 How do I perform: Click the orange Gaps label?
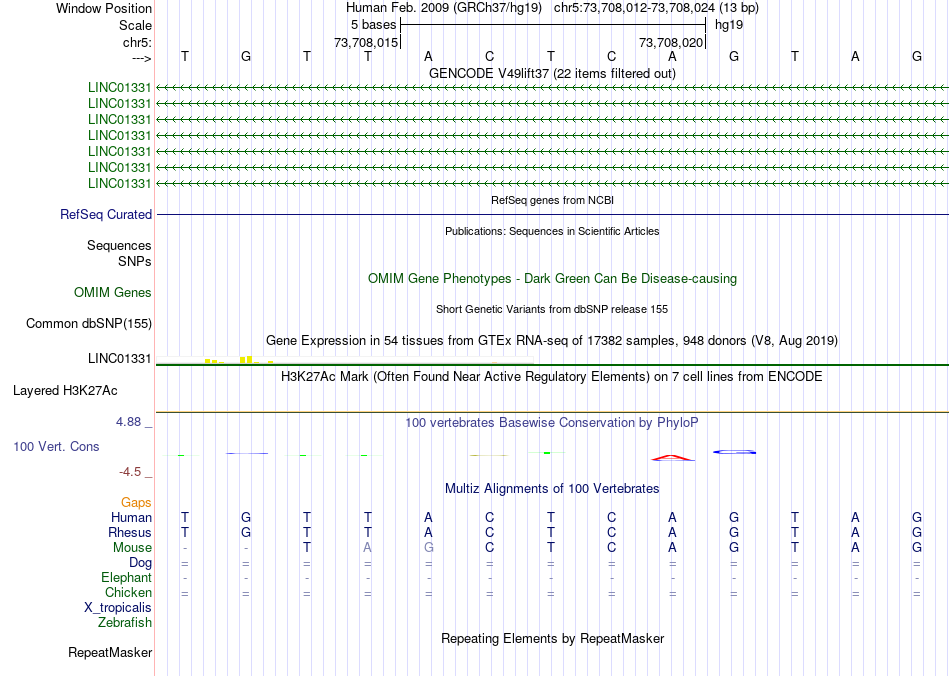point(136,503)
